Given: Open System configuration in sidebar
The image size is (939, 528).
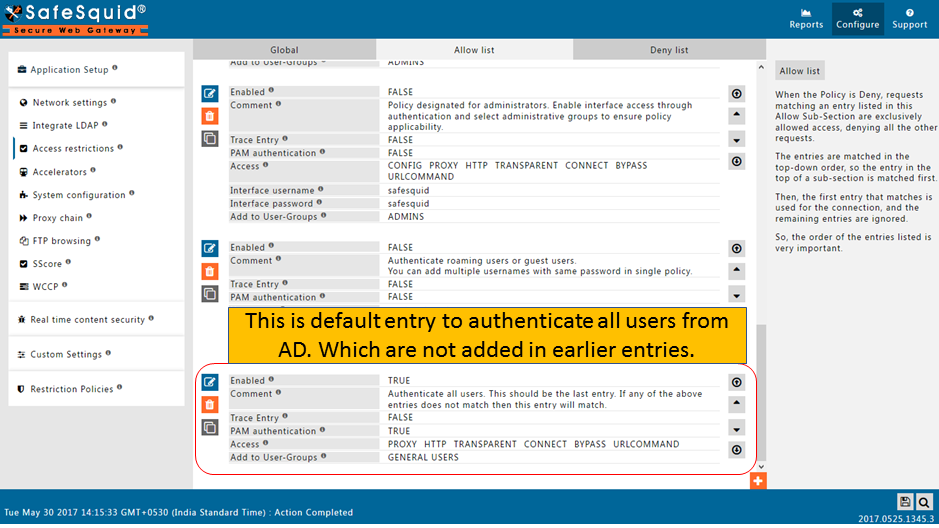Looking at the screenshot, I should [x=78, y=195].
